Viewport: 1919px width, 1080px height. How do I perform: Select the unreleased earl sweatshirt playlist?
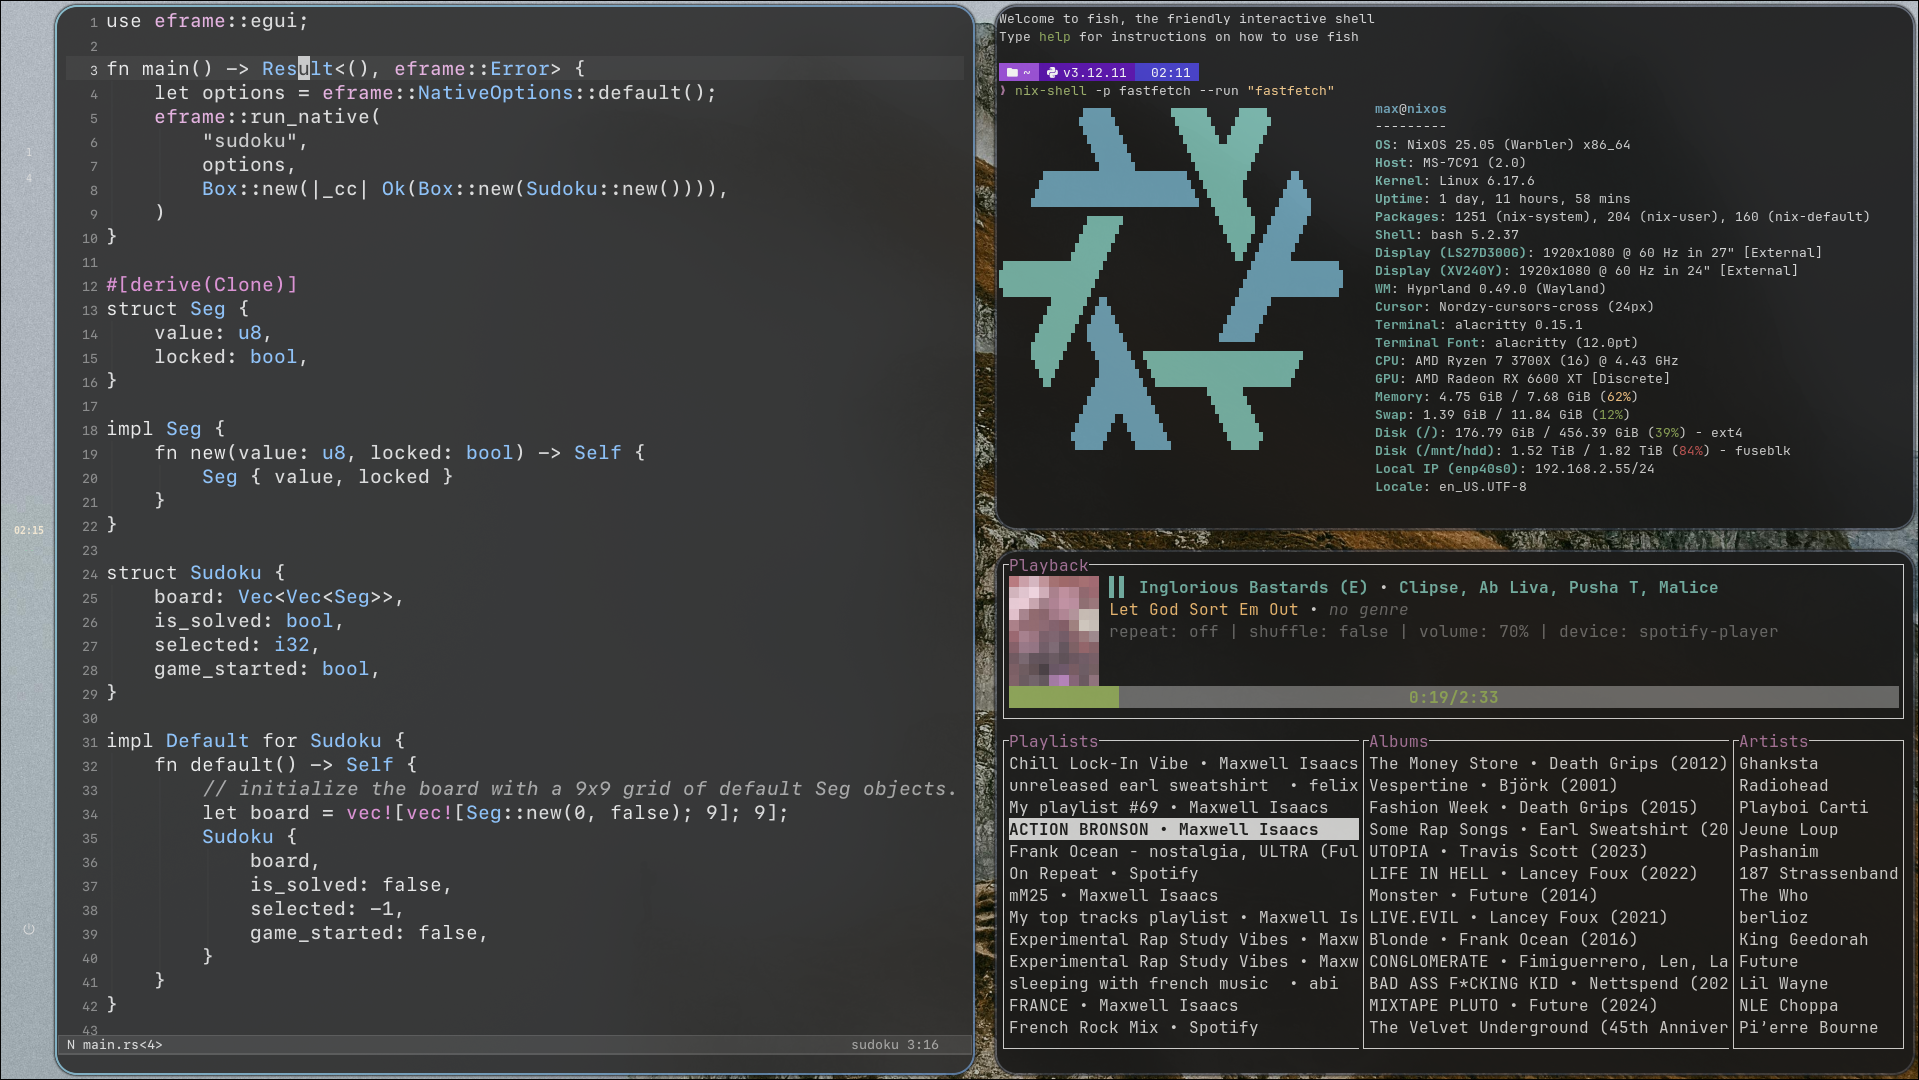click(x=1183, y=785)
